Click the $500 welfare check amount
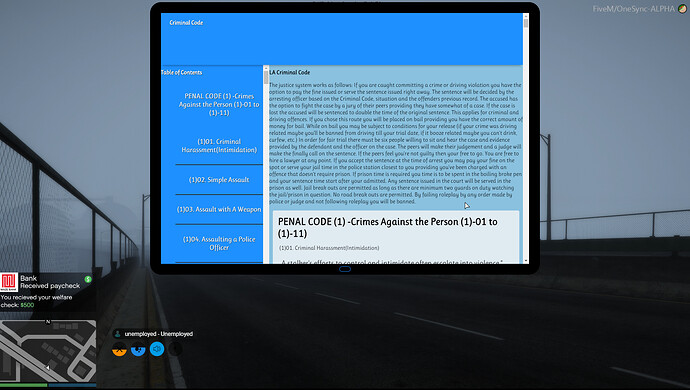Screen dimensions: 690x390 point(27,305)
